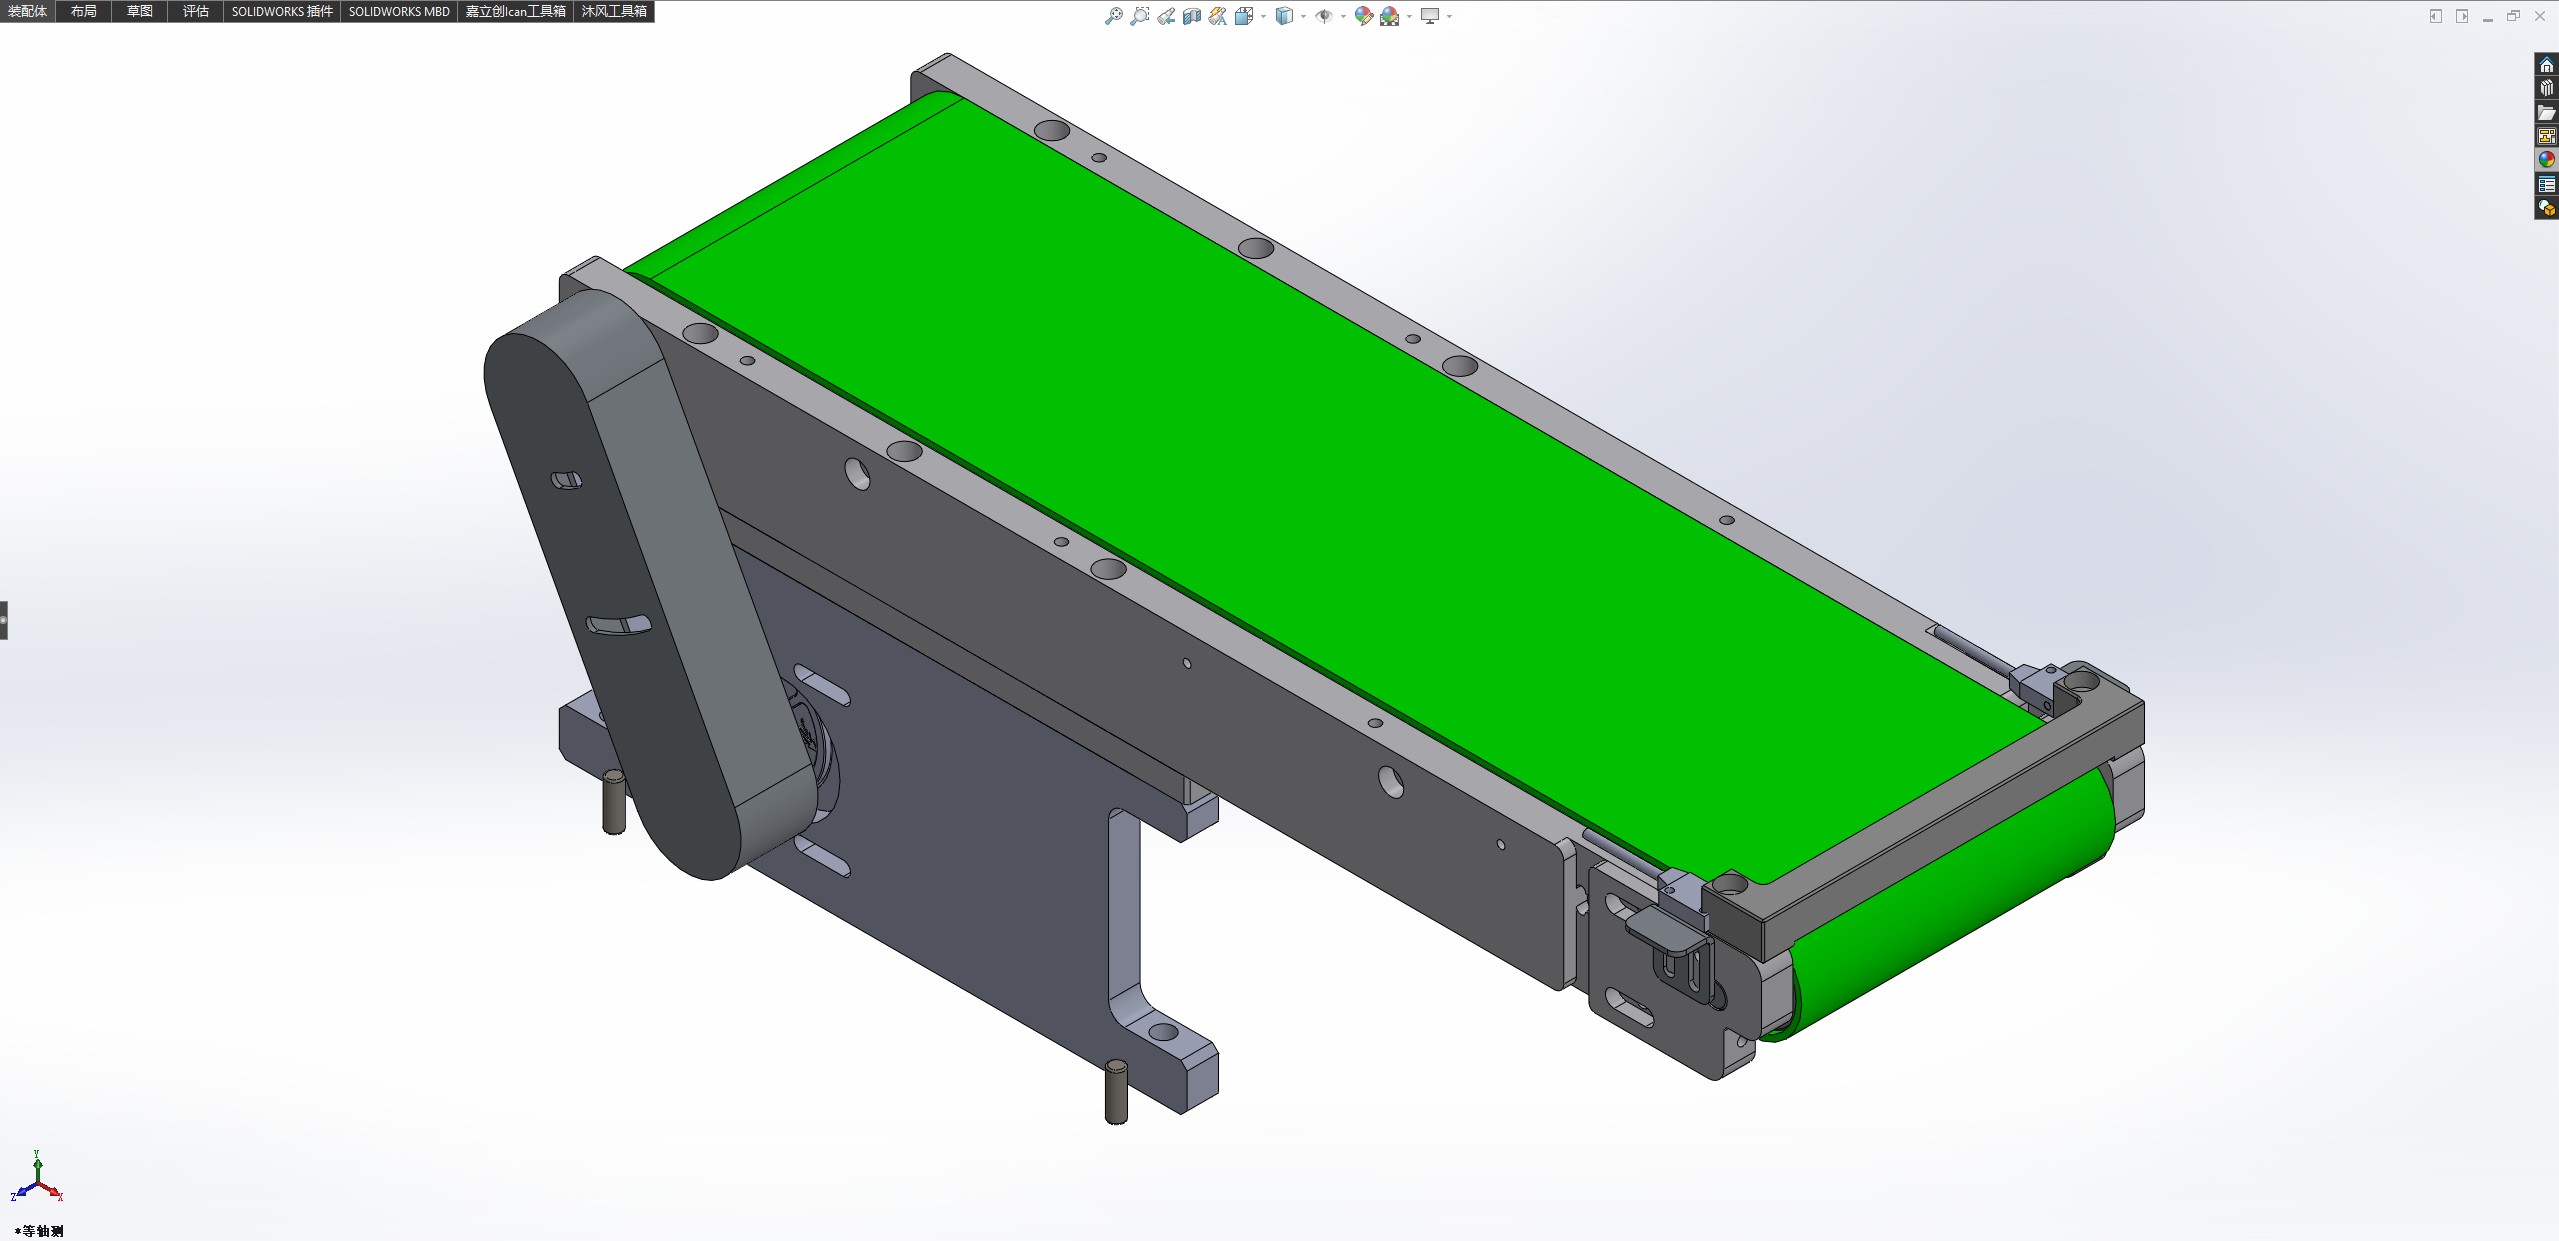Click the 沐风工具箱 toolbox tab
The height and width of the screenshot is (1241, 2559).
614,11
